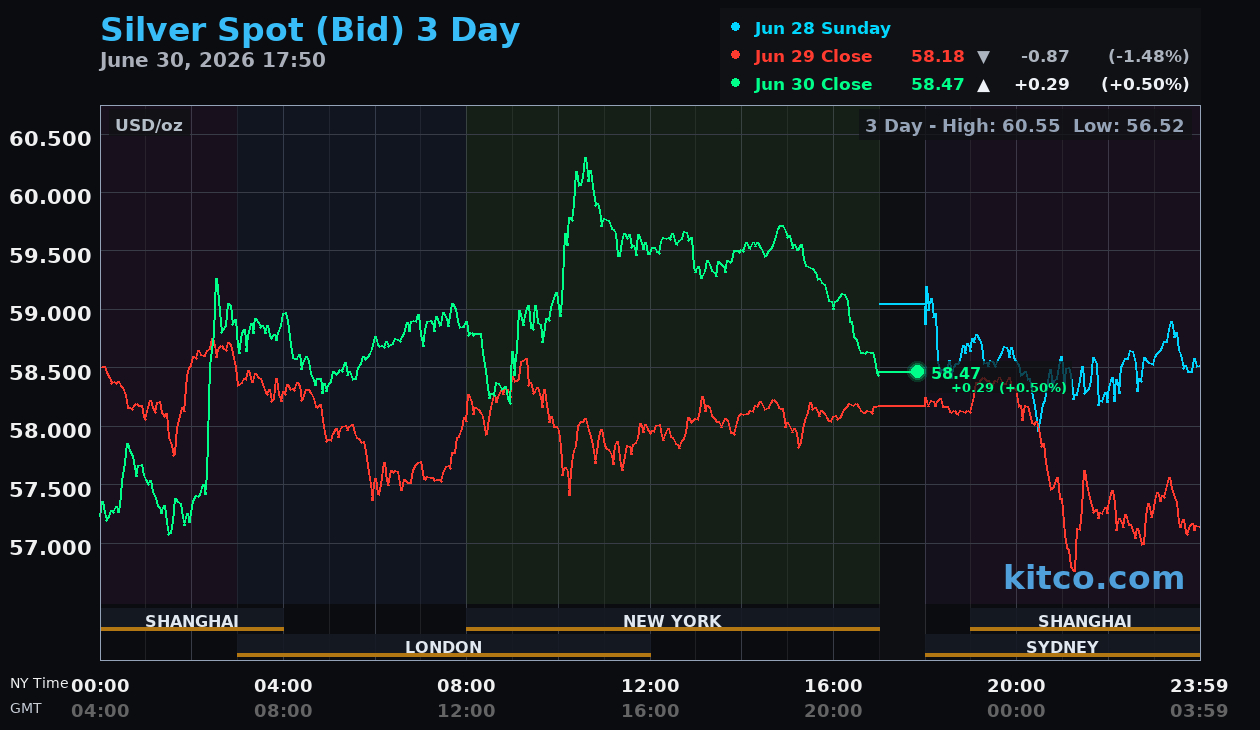The height and width of the screenshot is (730, 1260).
Task: Select the NEW YORK session bar
Action: click(x=672, y=621)
